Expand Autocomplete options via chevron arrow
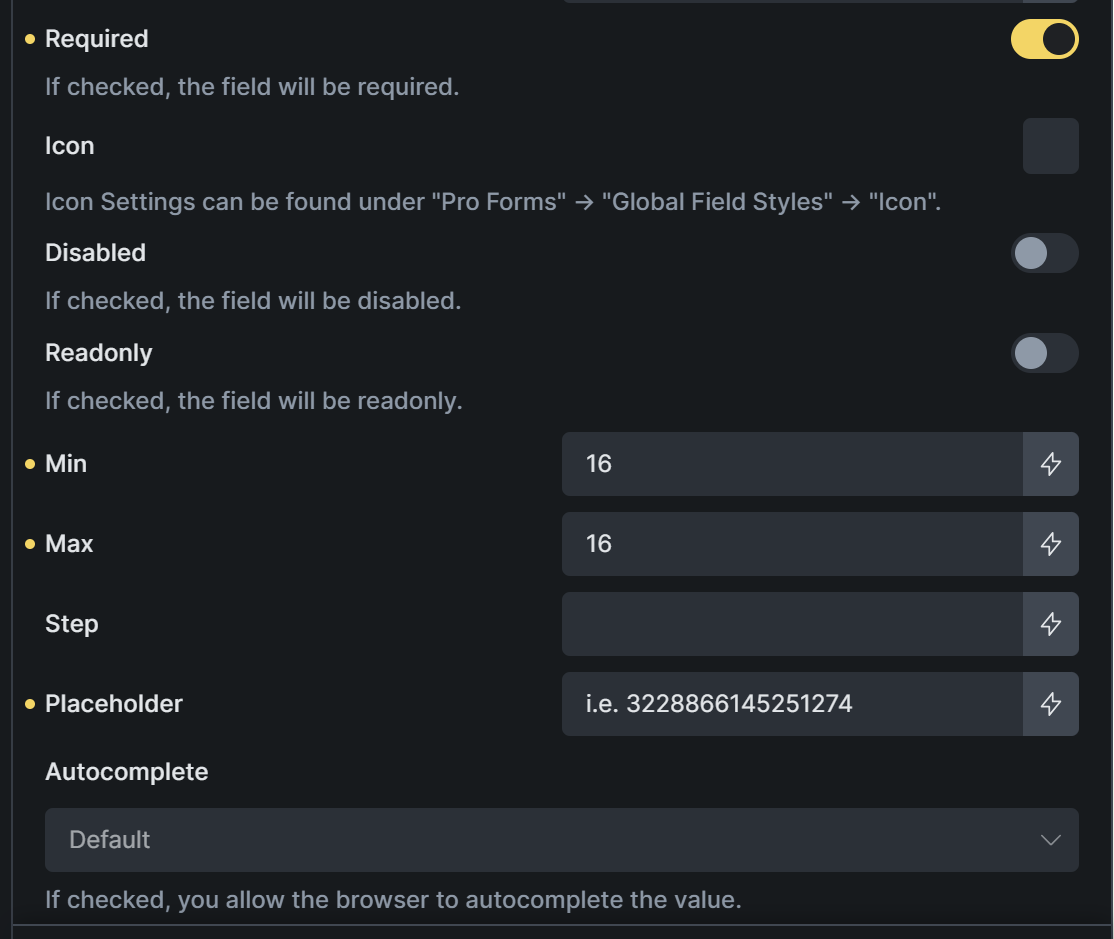 (x=1050, y=840)
